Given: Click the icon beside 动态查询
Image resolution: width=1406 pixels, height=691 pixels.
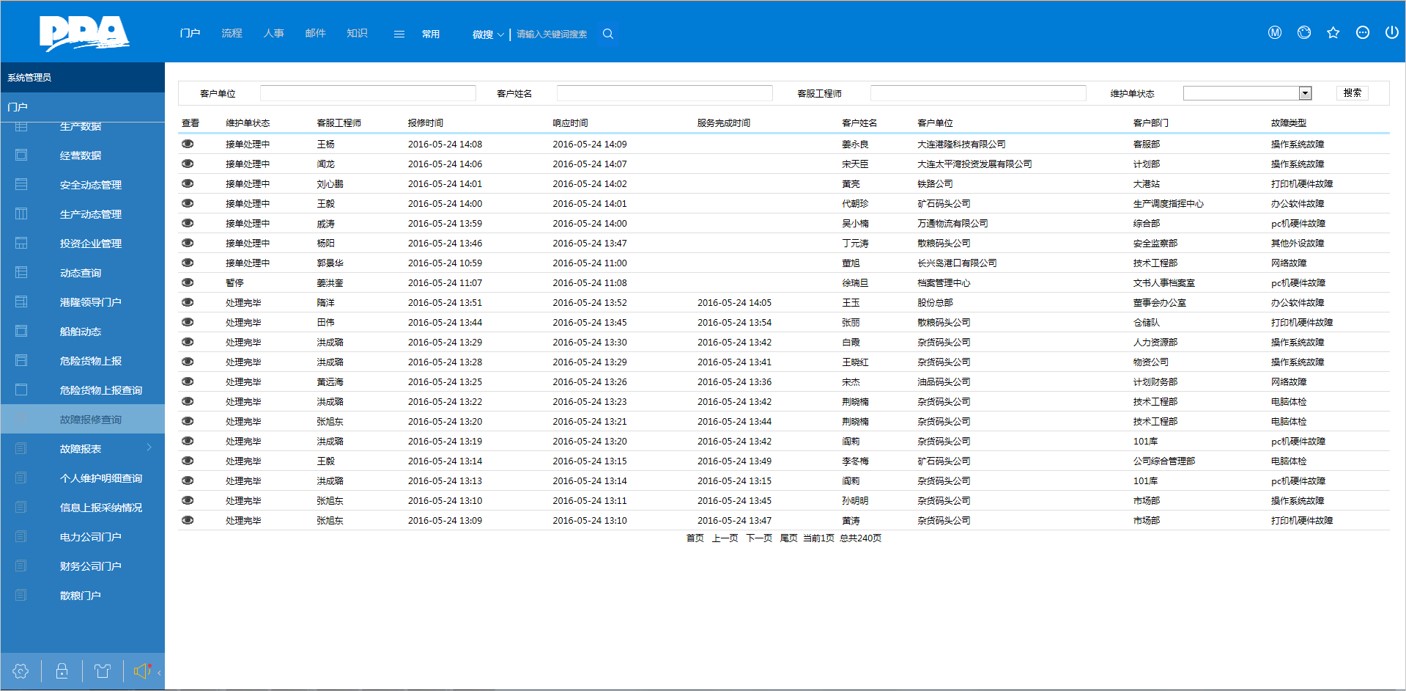Looking at the screenshot, I should [x=21, y=272].
